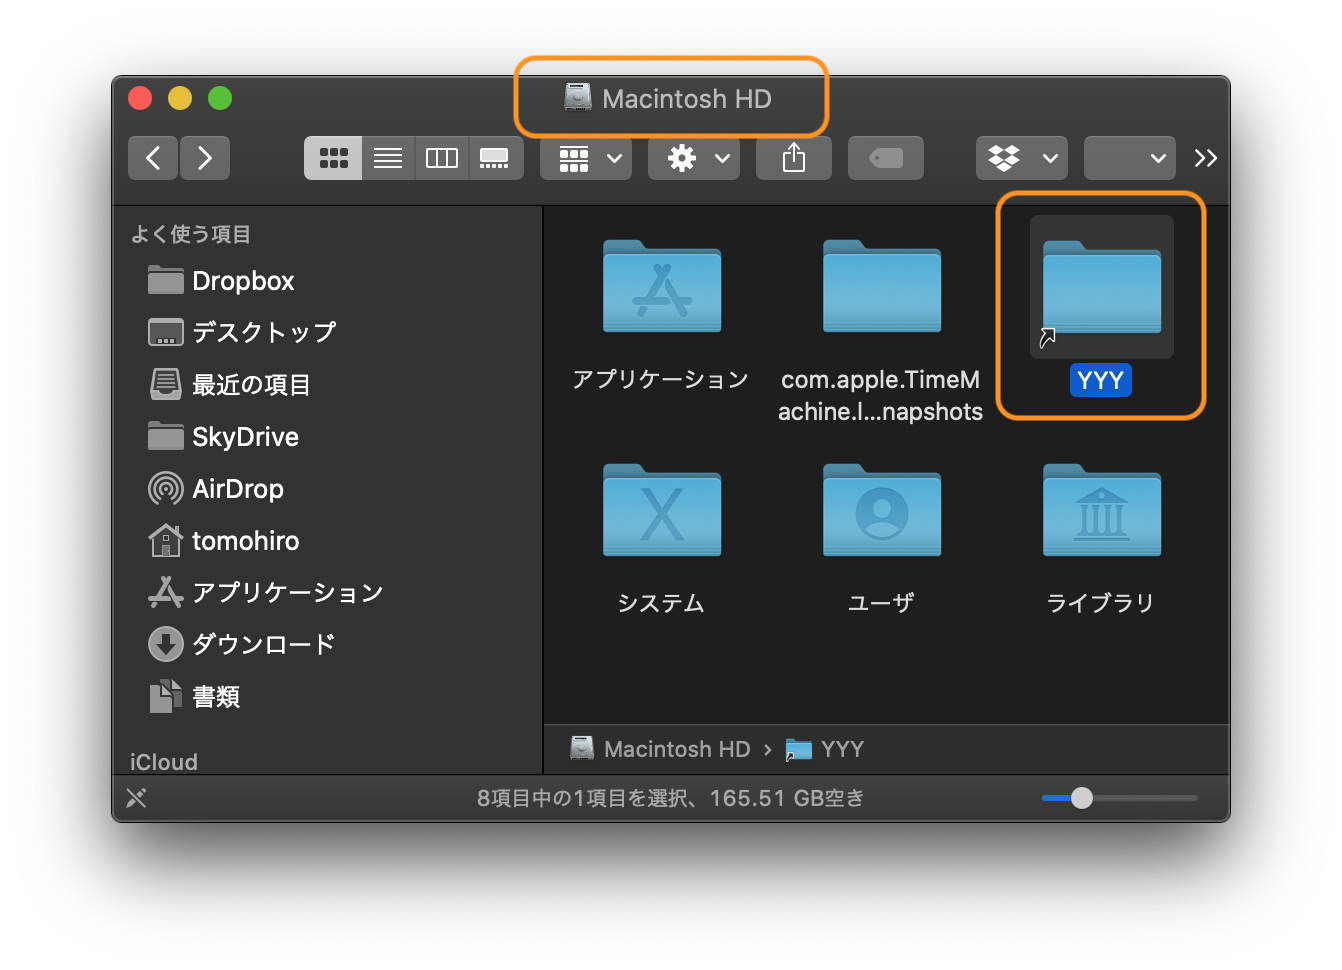Switch to list view in the toolbar
This screenshot has height=970, width=1342.
coord(387,157)
